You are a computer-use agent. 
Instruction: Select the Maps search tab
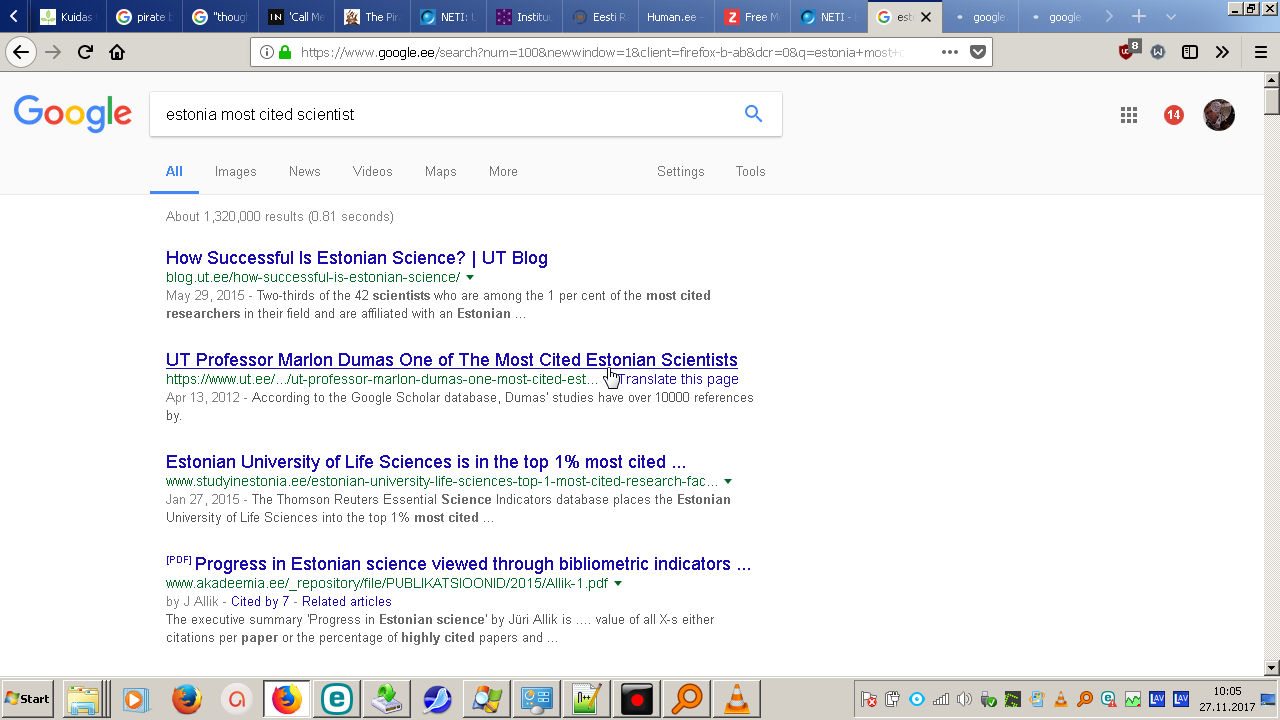pos(441,171)
